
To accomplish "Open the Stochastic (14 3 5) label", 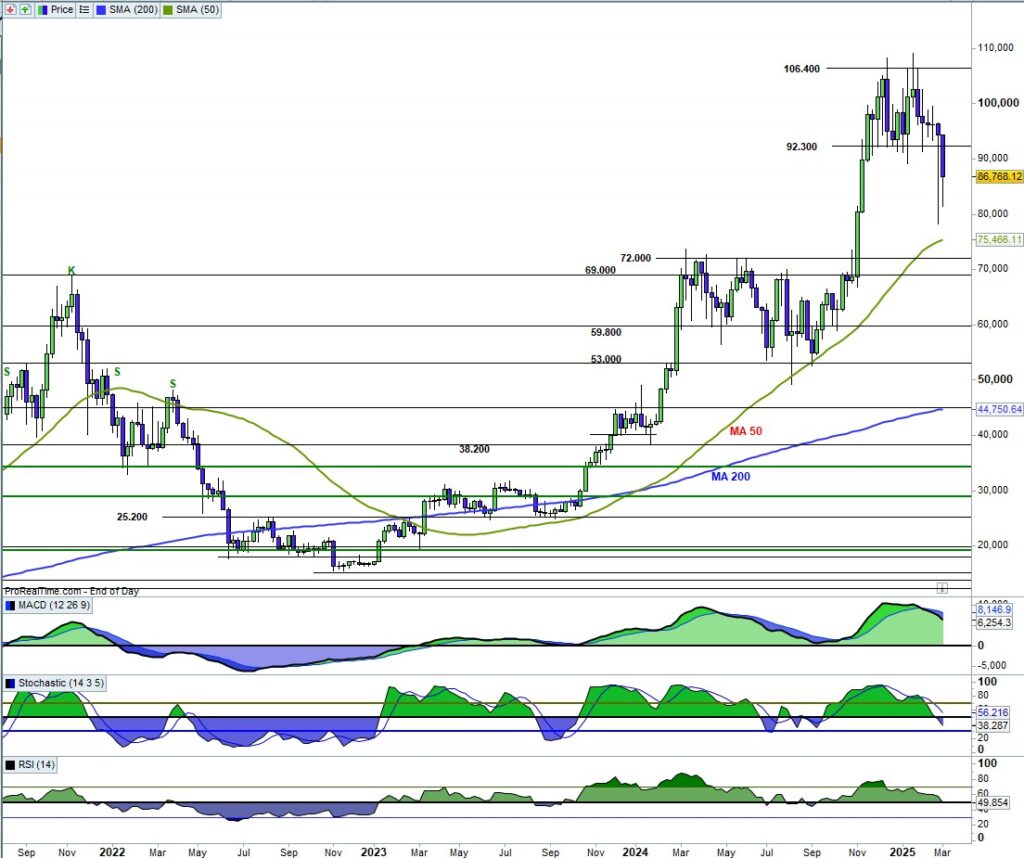I will coord(60,683).
